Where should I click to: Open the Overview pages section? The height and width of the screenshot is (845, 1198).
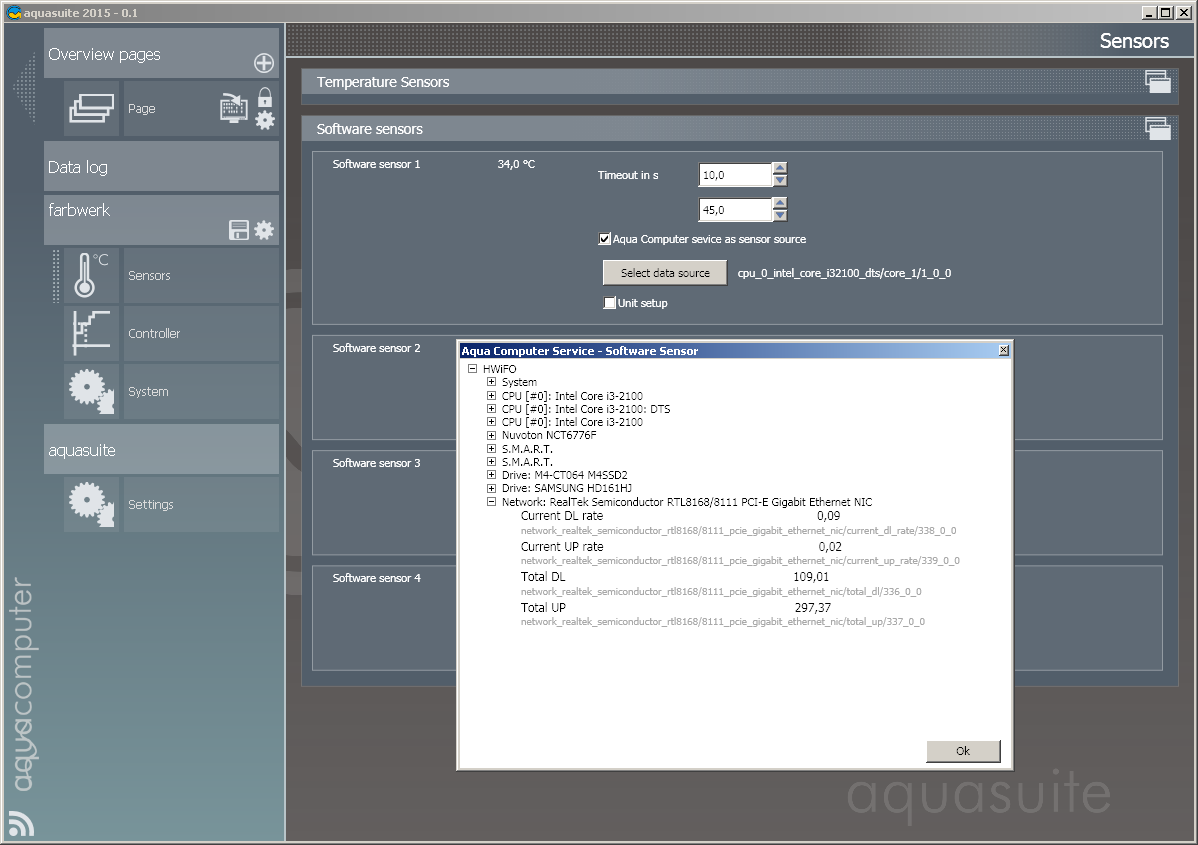coord(161,53)
